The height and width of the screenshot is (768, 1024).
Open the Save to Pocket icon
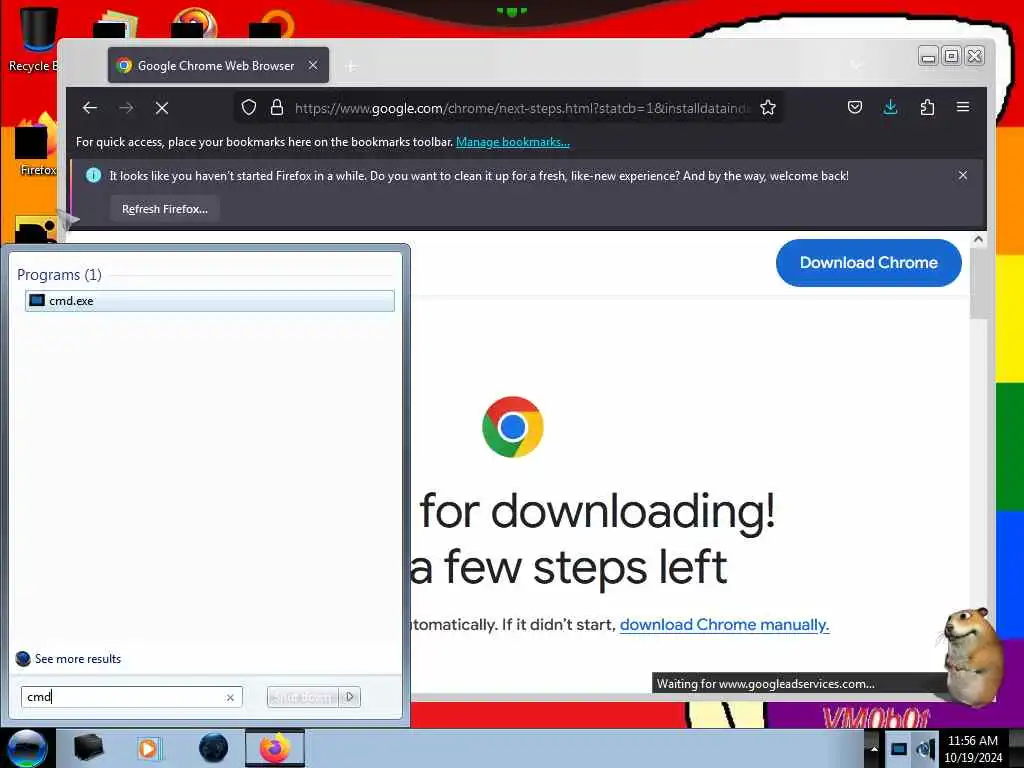pos(855,107)
